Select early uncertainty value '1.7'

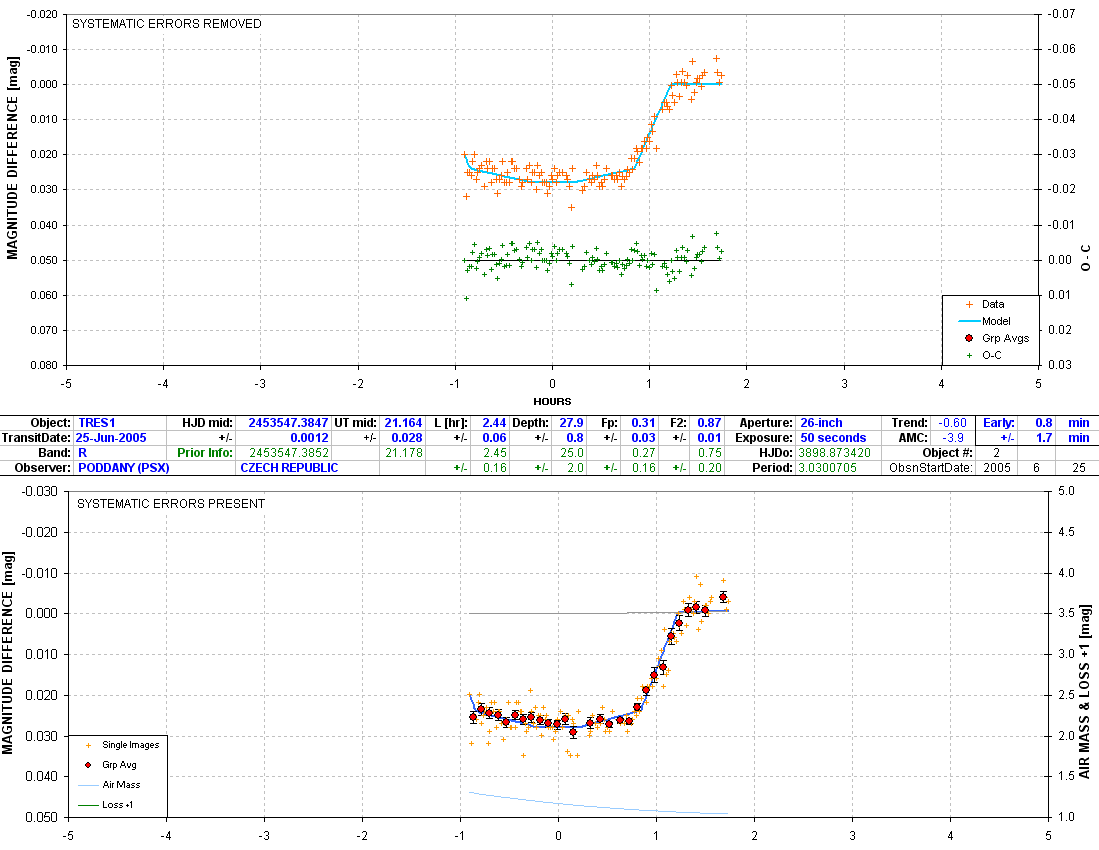click(1044, 438)
